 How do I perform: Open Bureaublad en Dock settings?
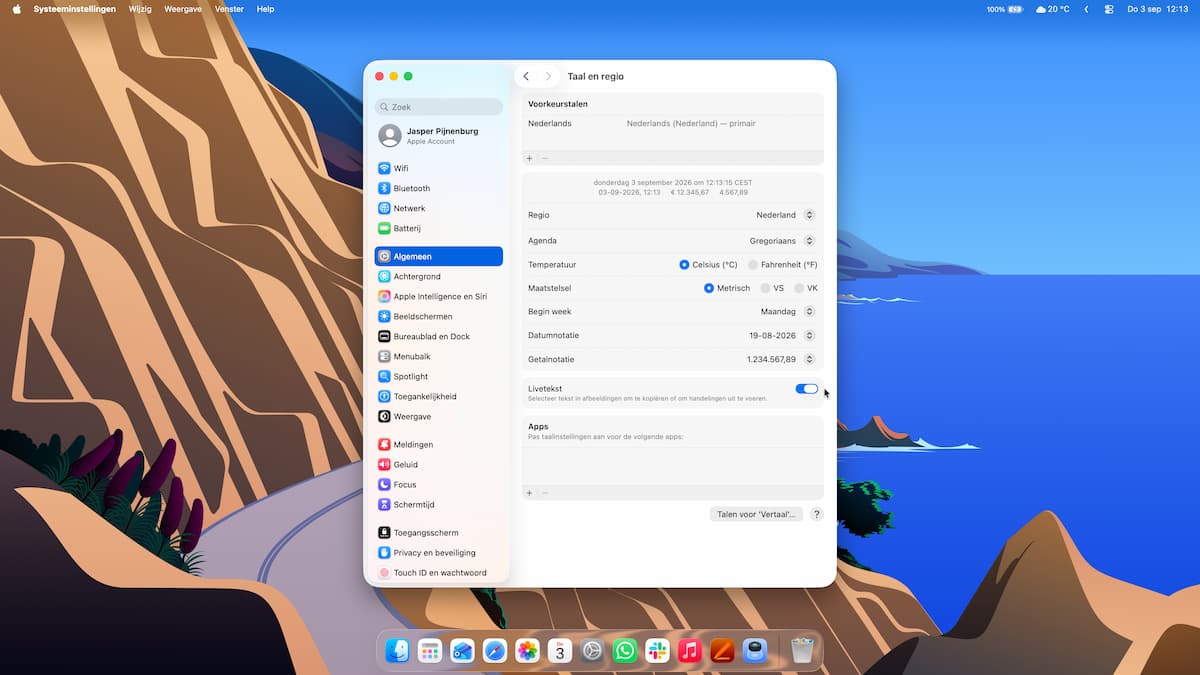(x=438, y=336)
